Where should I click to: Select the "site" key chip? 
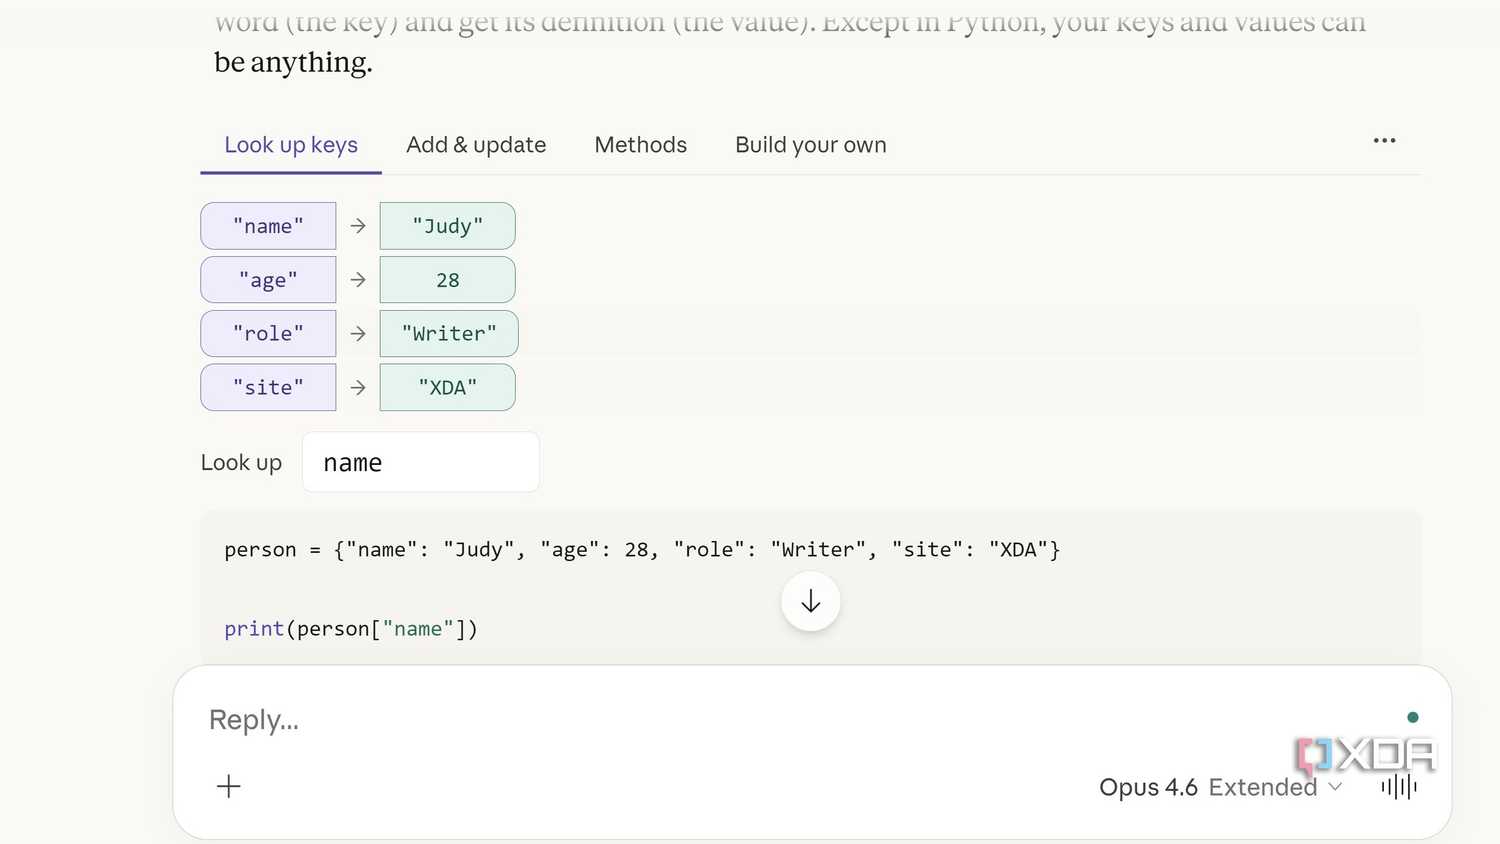click(x=268, y=387)
